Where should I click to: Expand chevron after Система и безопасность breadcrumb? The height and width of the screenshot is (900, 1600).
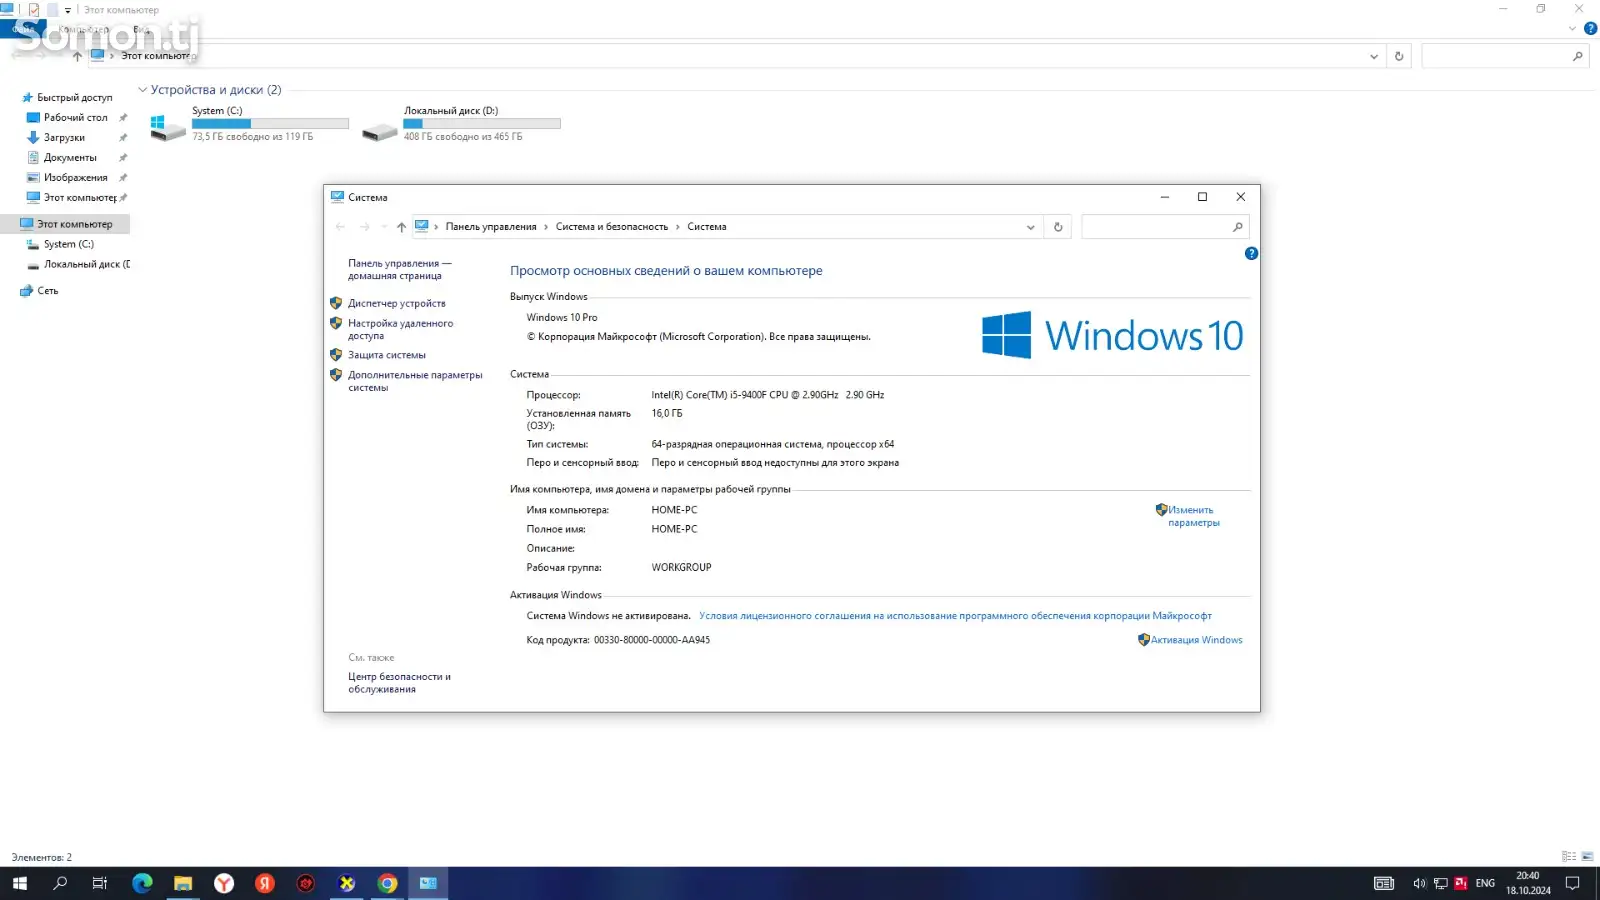678,227
